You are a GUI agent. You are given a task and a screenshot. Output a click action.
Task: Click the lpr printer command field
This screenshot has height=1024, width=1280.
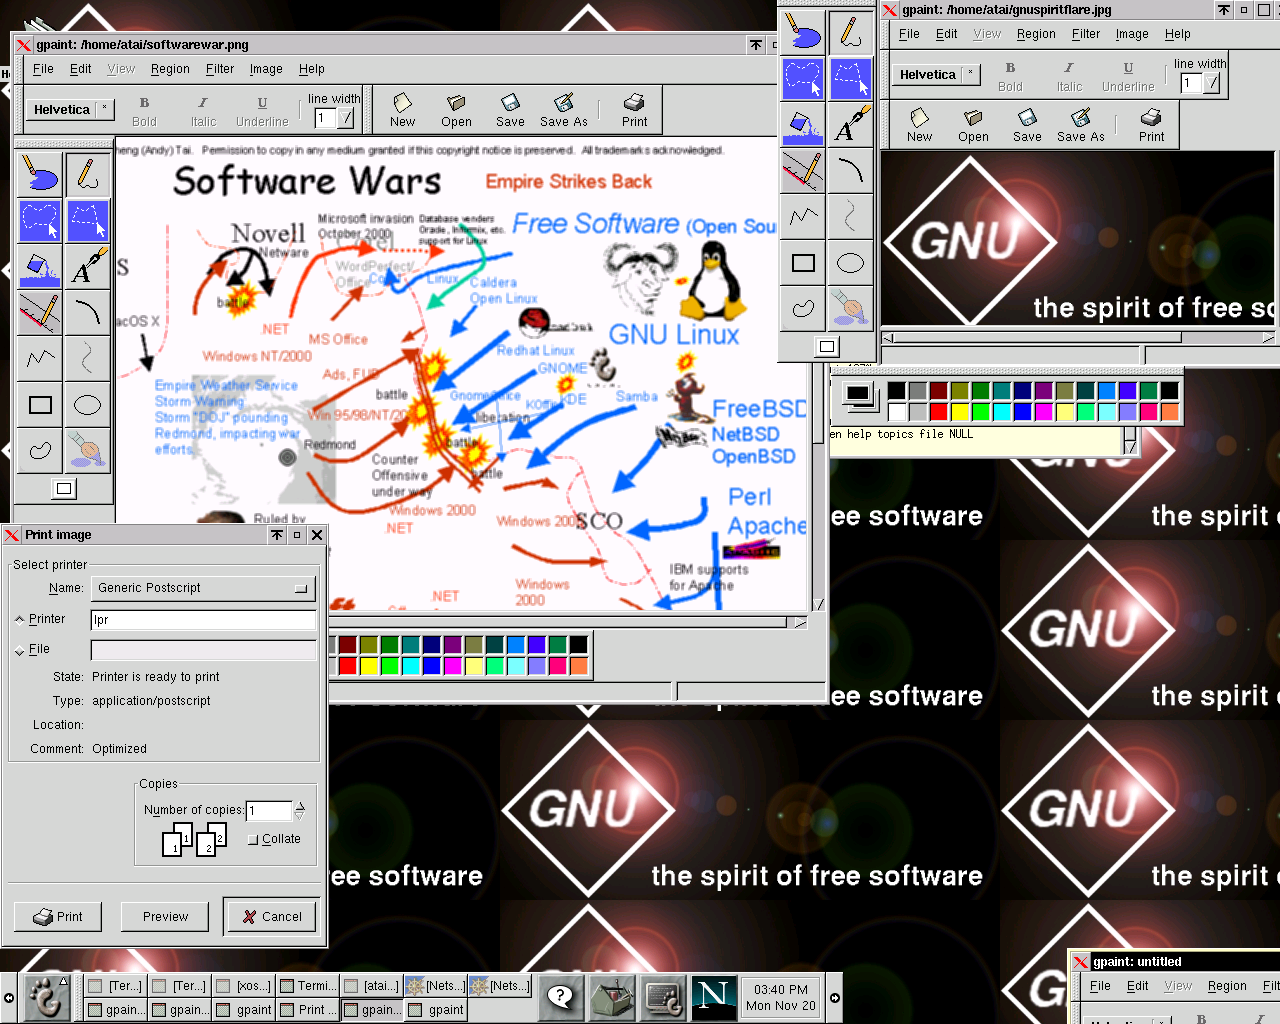click(203, 620)
